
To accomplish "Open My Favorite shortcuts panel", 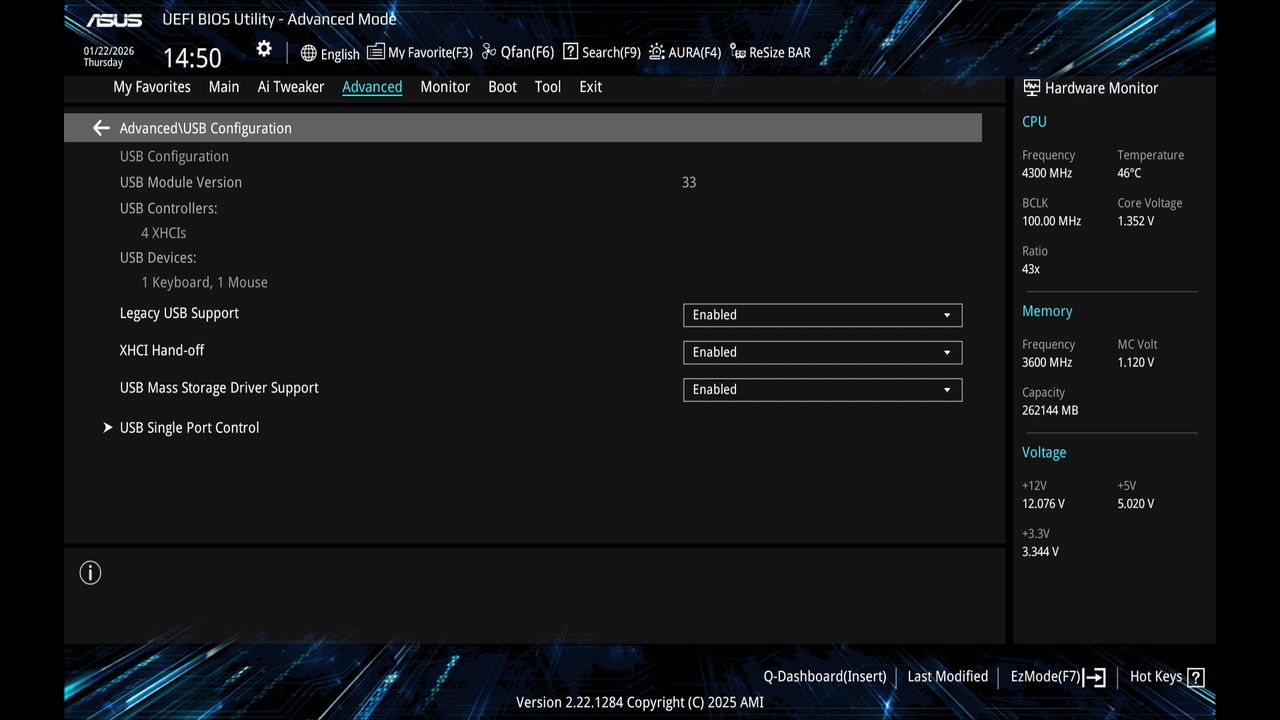I will (419, 52).
